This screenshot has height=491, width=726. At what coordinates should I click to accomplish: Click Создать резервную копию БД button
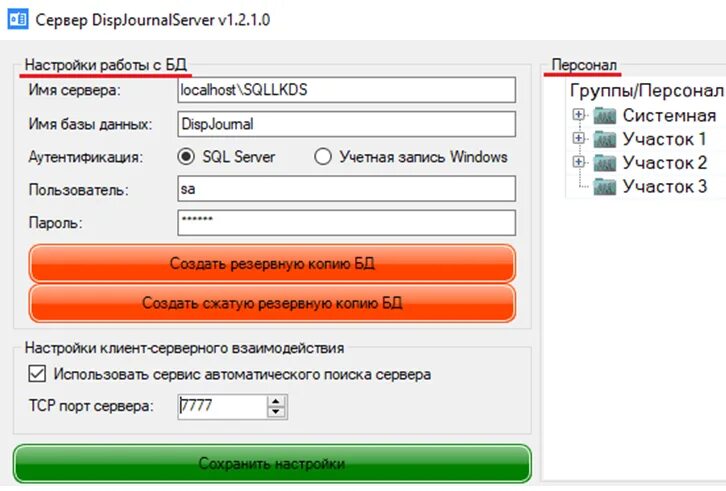[272, 264]
